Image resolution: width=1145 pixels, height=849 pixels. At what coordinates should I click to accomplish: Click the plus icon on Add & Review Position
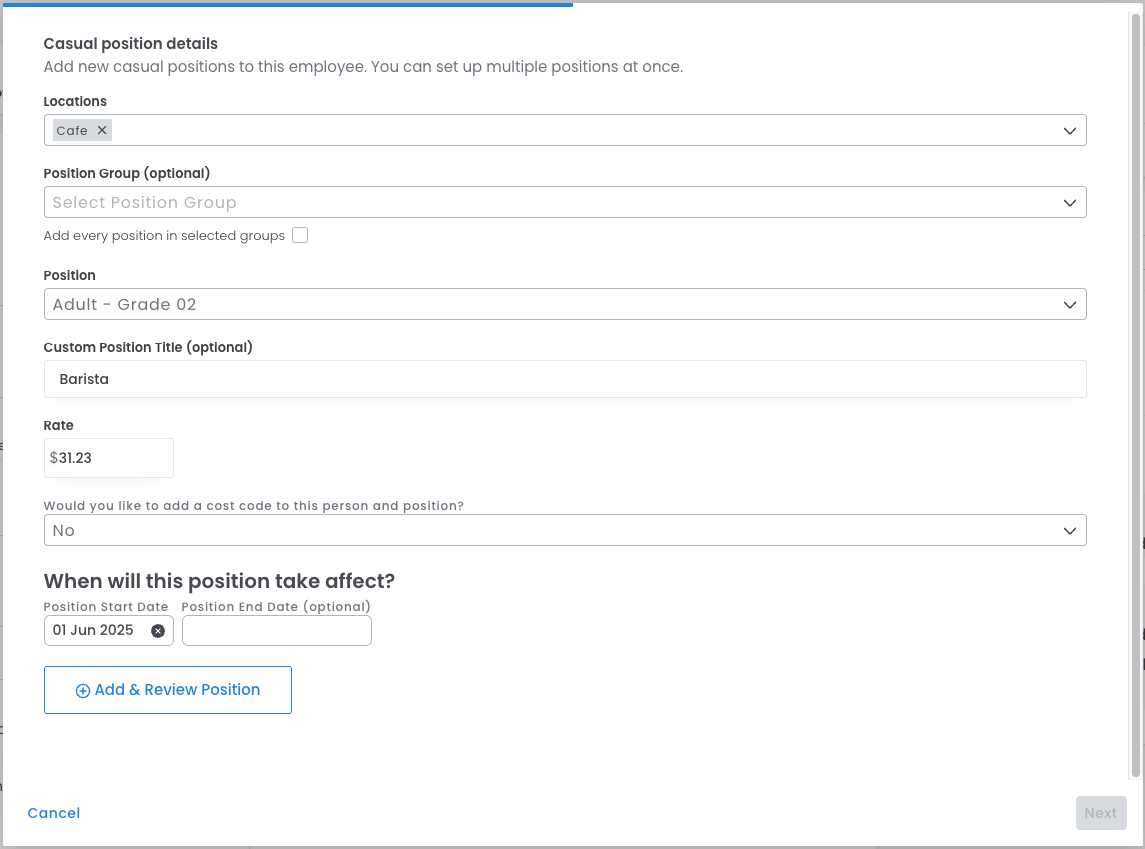[x=83, y=691]
